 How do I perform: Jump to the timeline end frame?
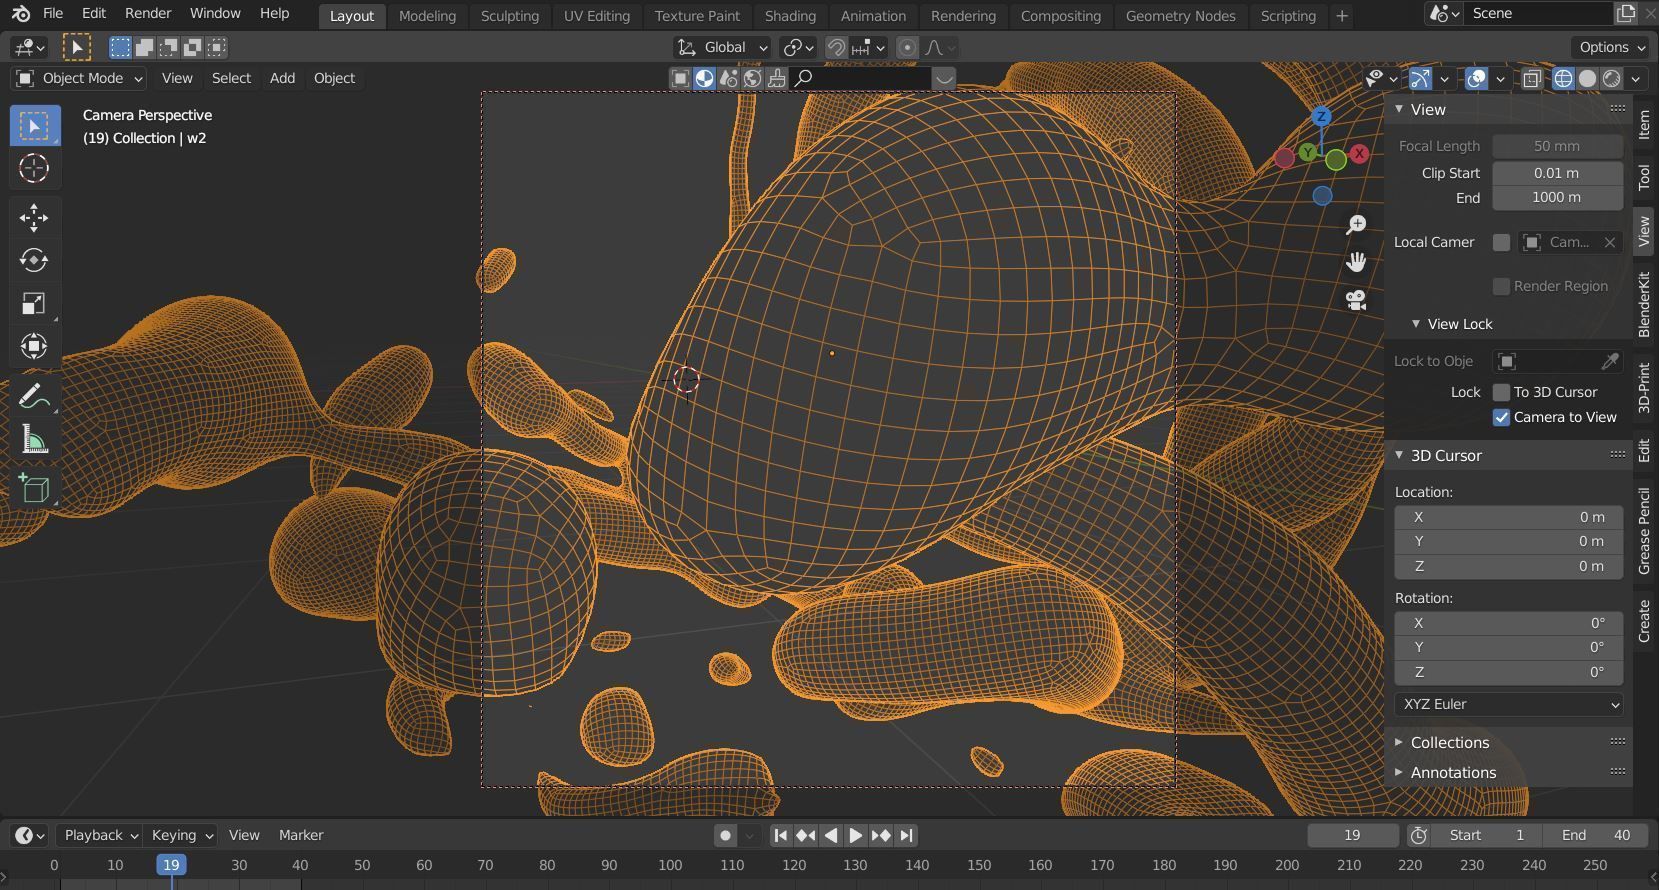(906, 835)
